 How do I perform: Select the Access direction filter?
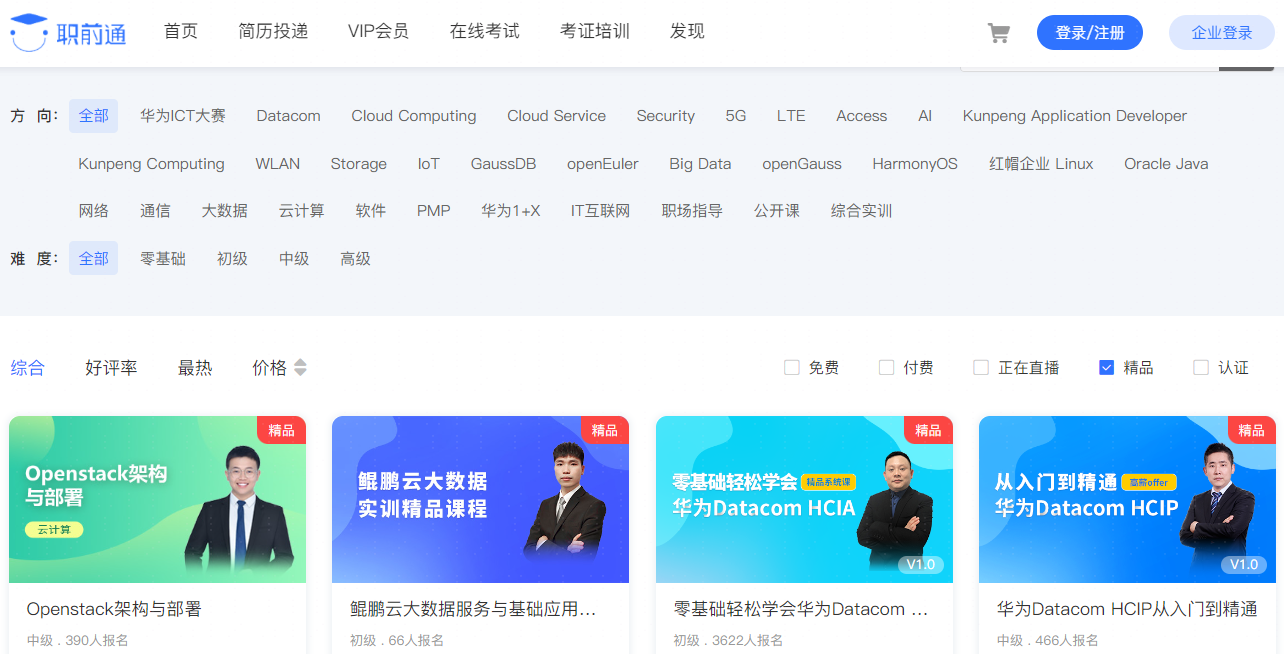pyautogui.click(x=861, y=116)
